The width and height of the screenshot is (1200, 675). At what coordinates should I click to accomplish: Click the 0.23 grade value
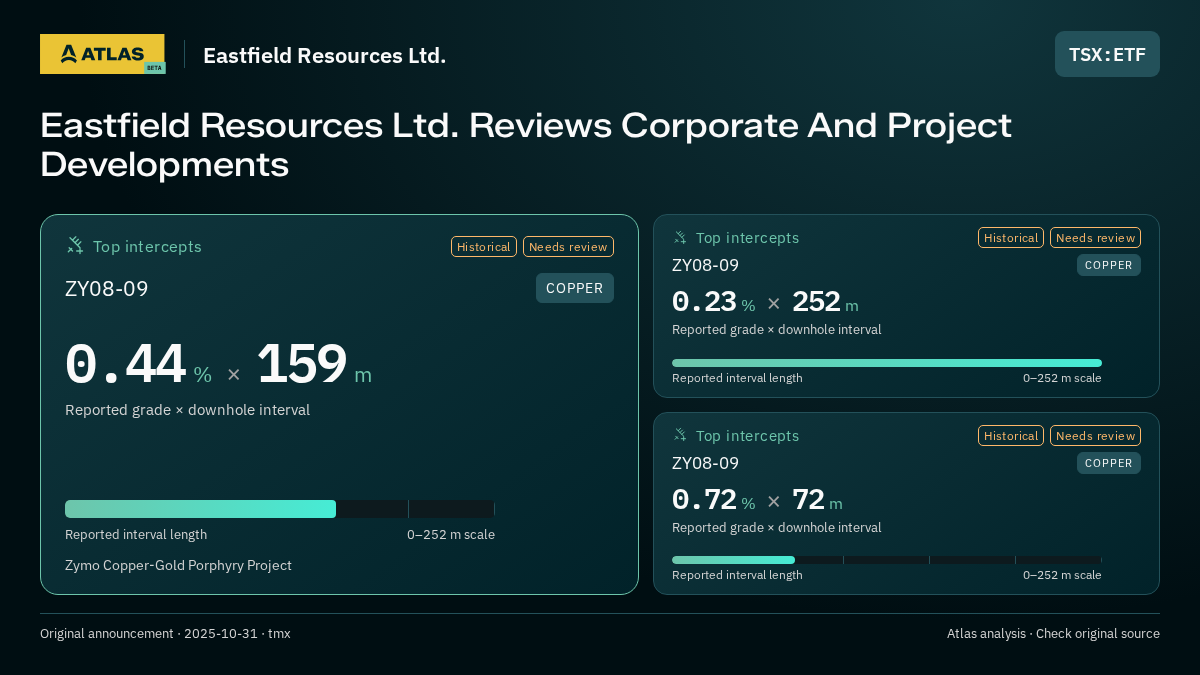coord(704,301)
